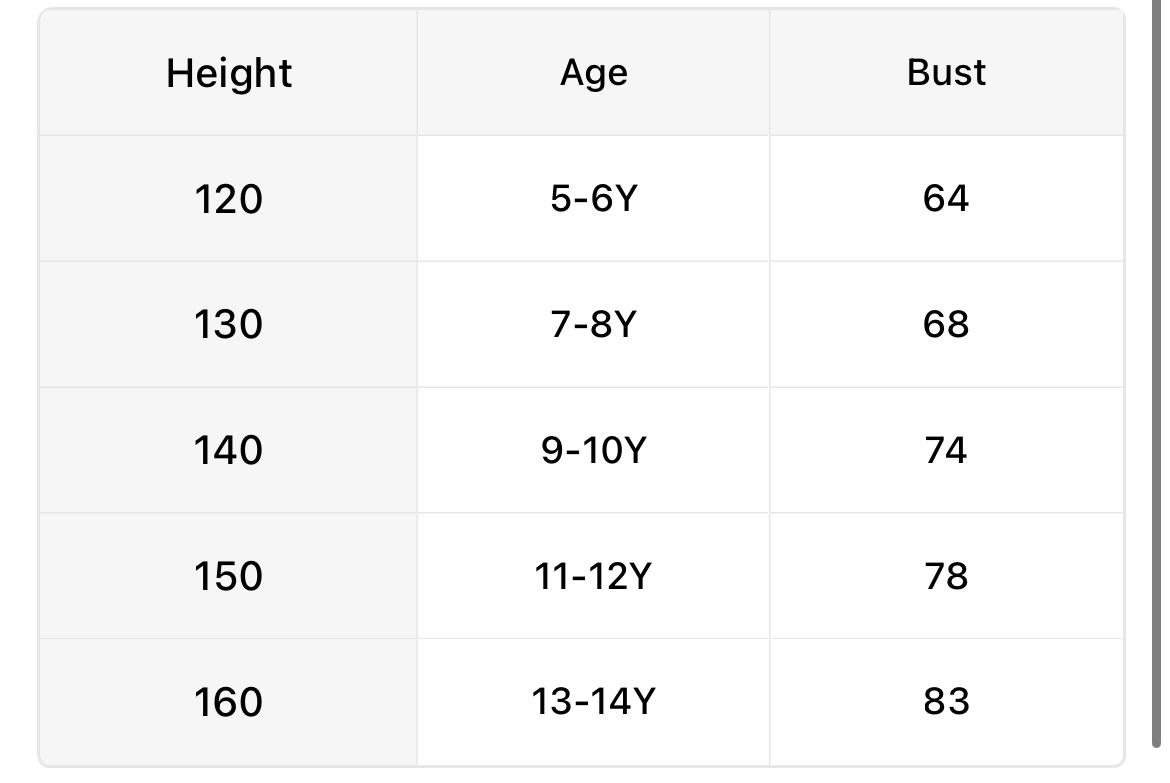The width and height of the screenshot is (1170, 783).
Task: Click the 7-8Y age cell
Action: point(593,325)
